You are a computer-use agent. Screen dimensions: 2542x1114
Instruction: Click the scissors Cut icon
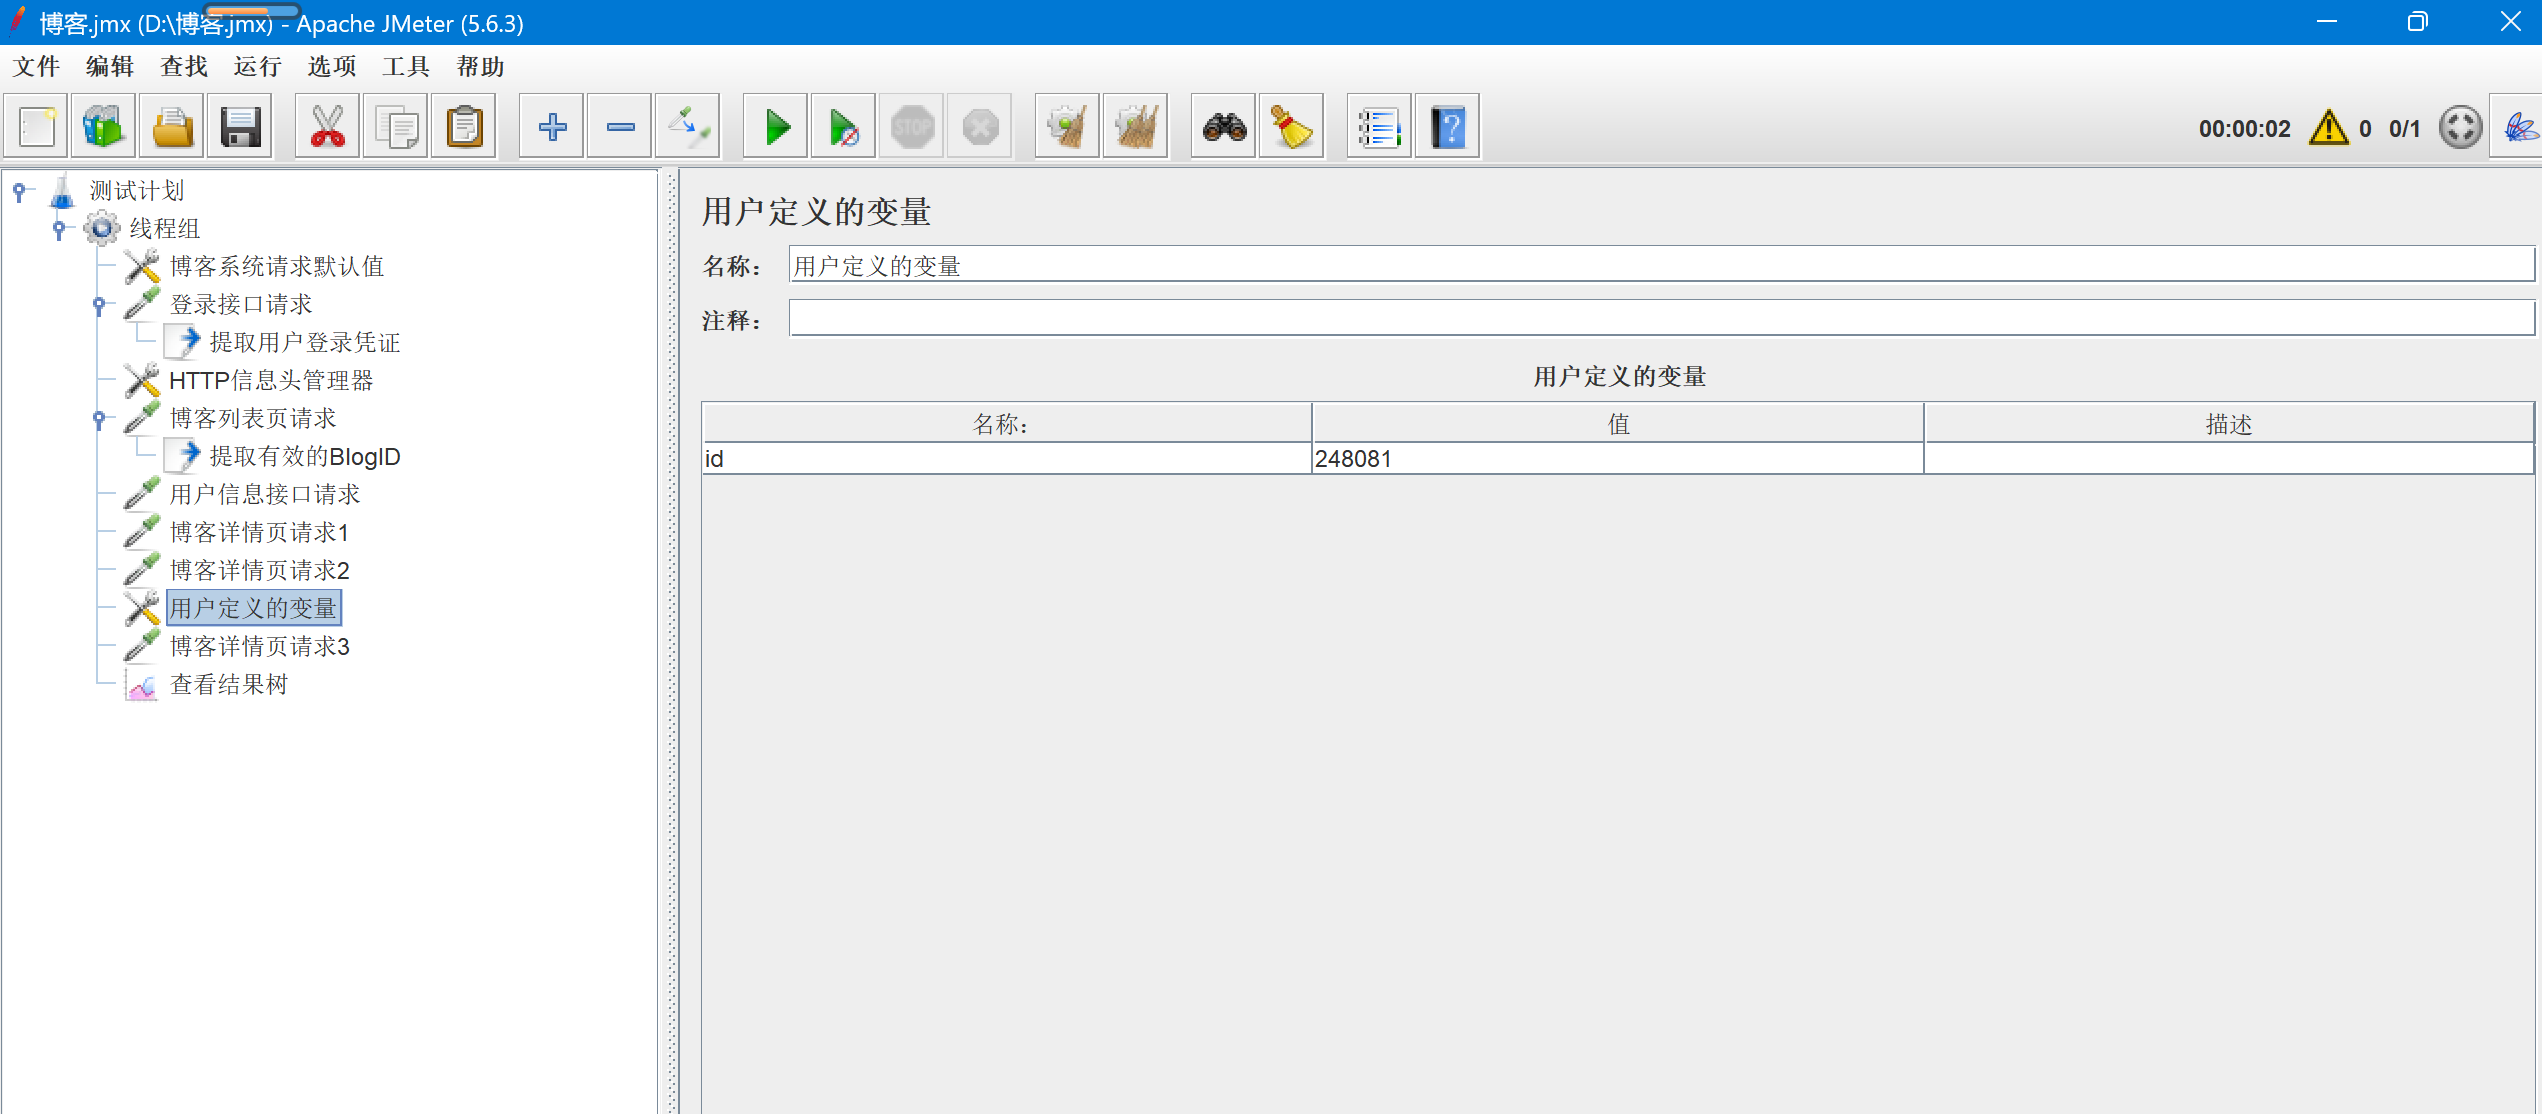click(328, 128)
